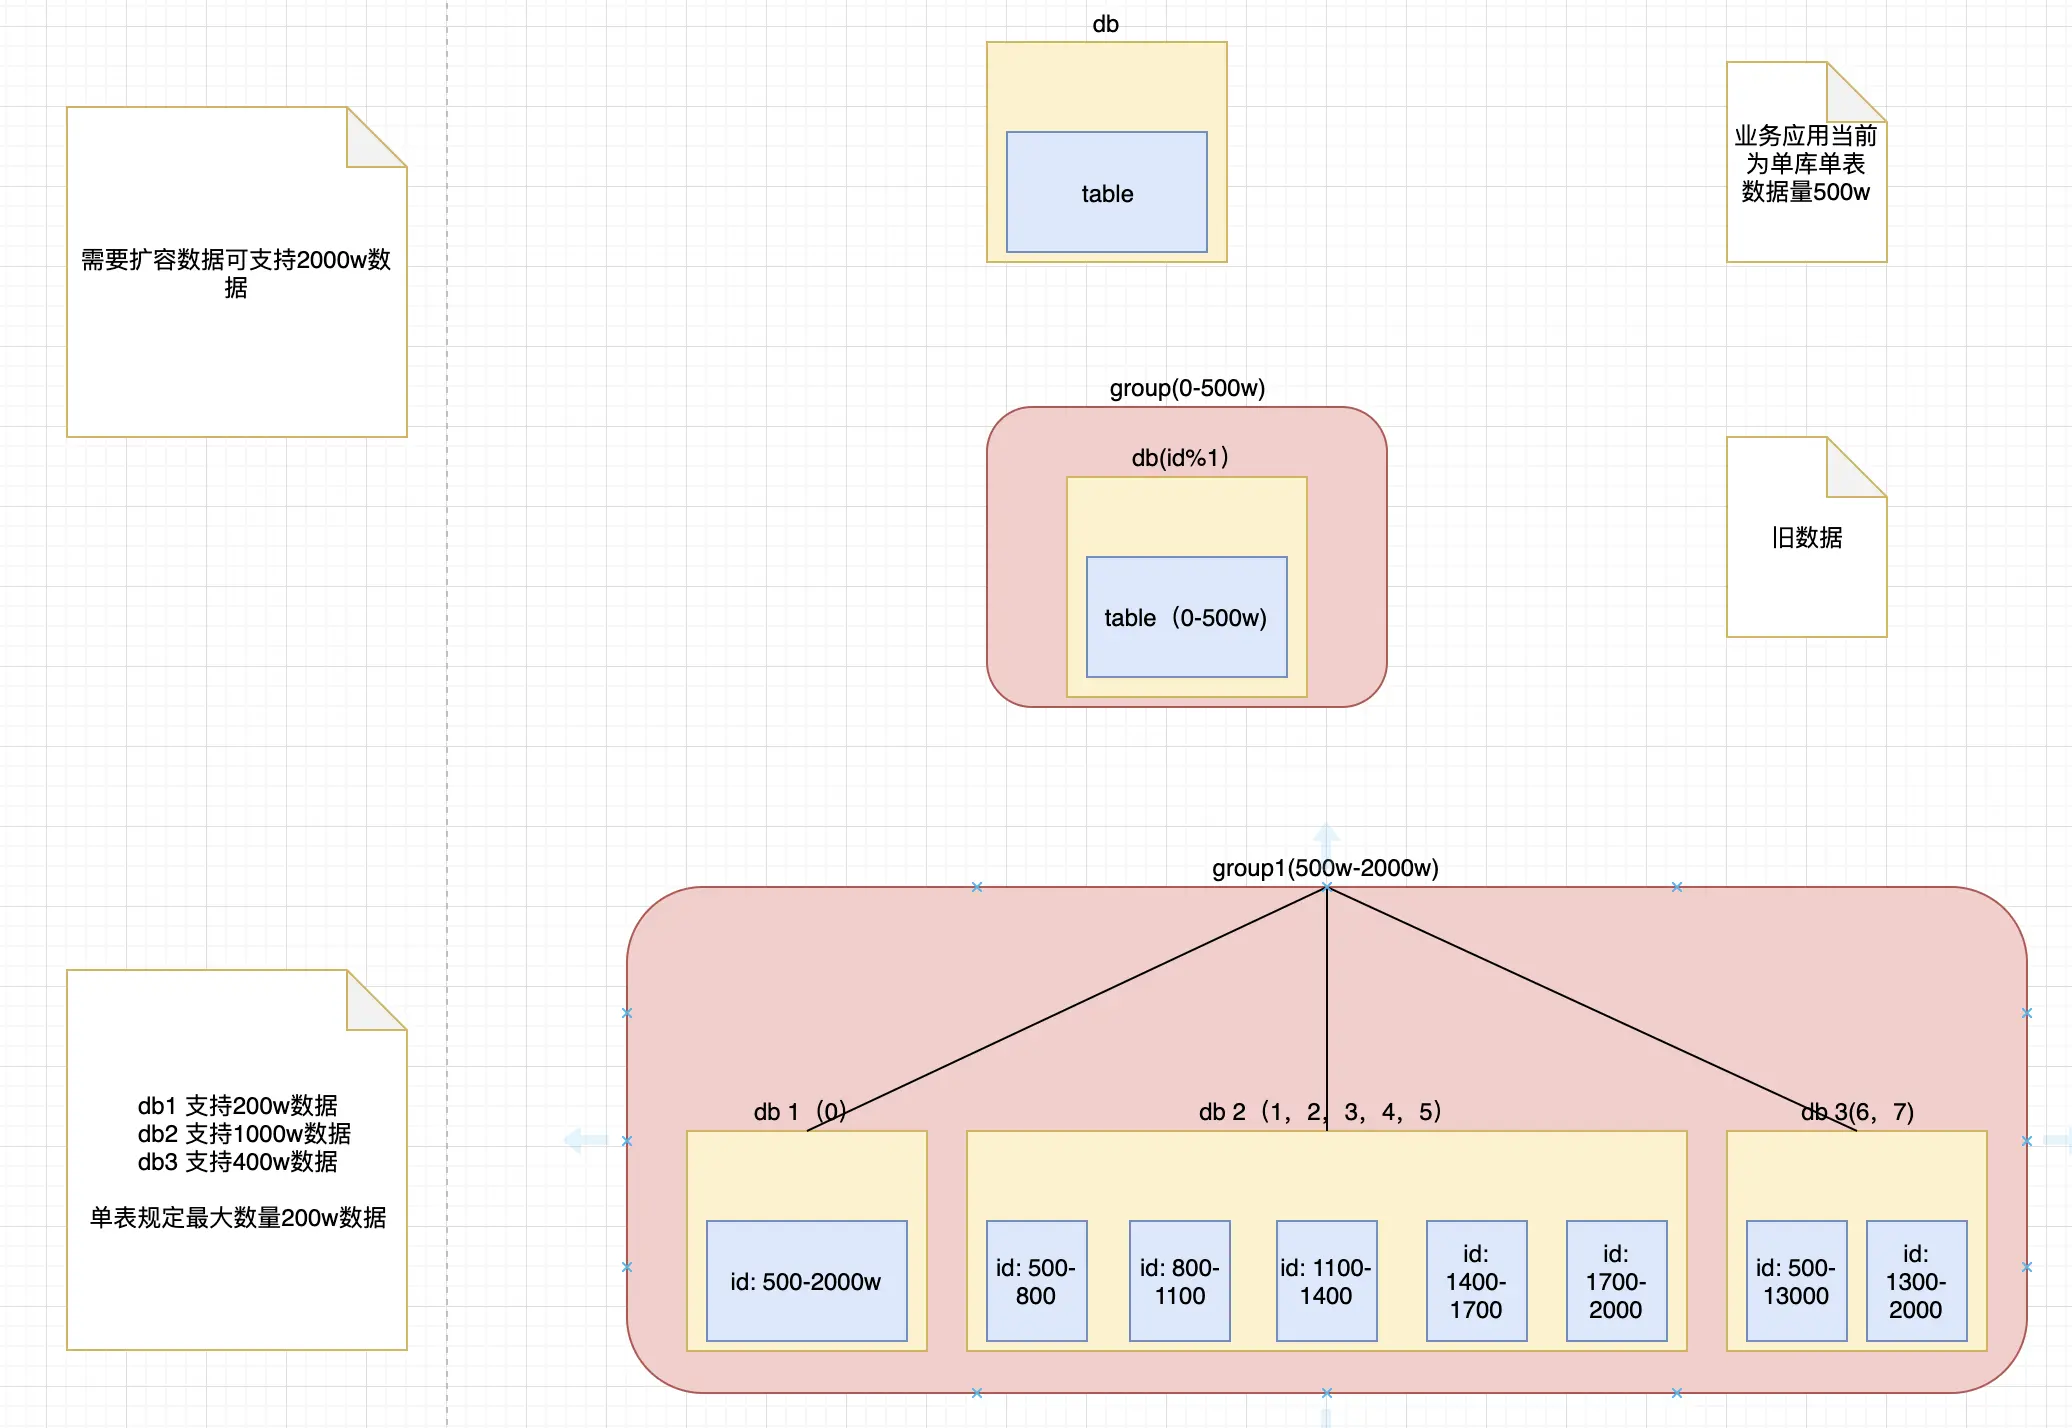2072x1428 pixels.
Task: Select the 'id: 1300-2000' table box
Action: pyautogui.click(x=1916, y=1281)
